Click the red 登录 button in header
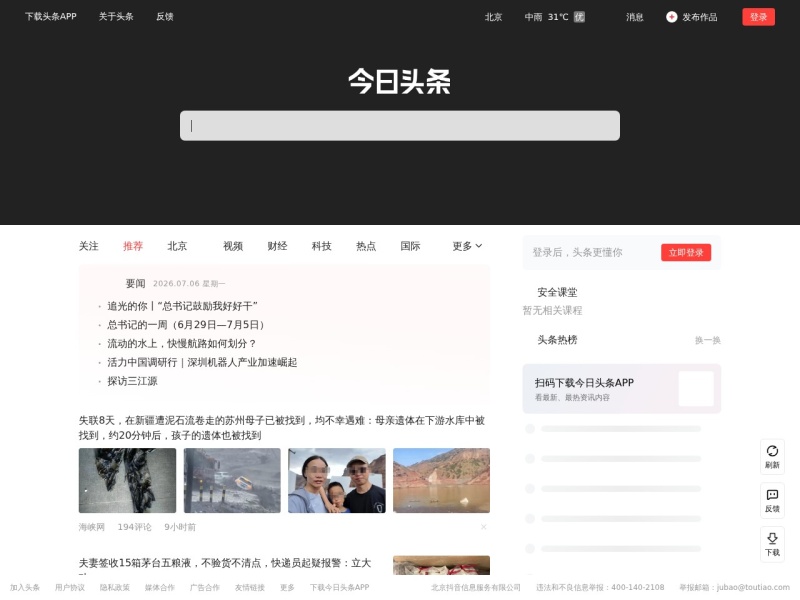The width and height of the screenshot is (800, 600). pyautogui.click(x=758, y=17)
